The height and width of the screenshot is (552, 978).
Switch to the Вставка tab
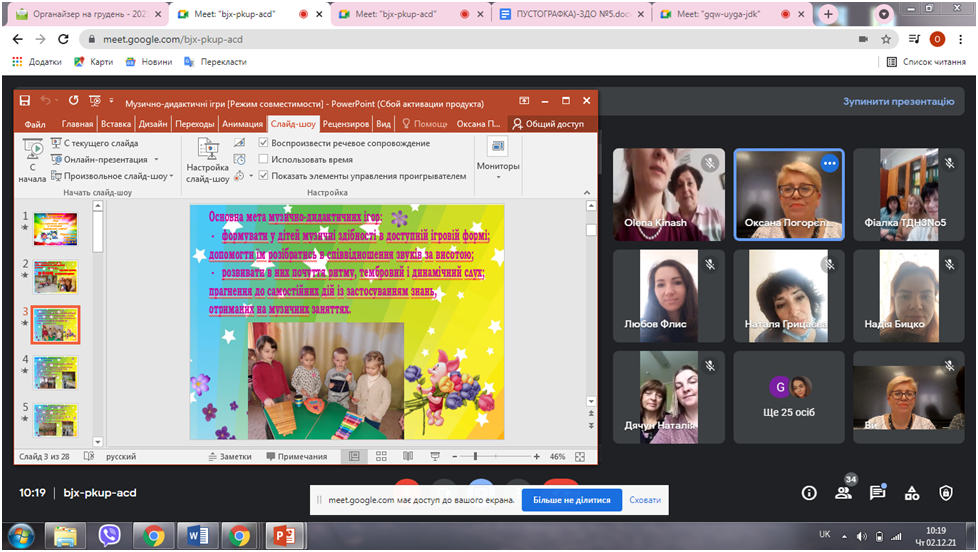pyautogui.click(x=116, y=123)
